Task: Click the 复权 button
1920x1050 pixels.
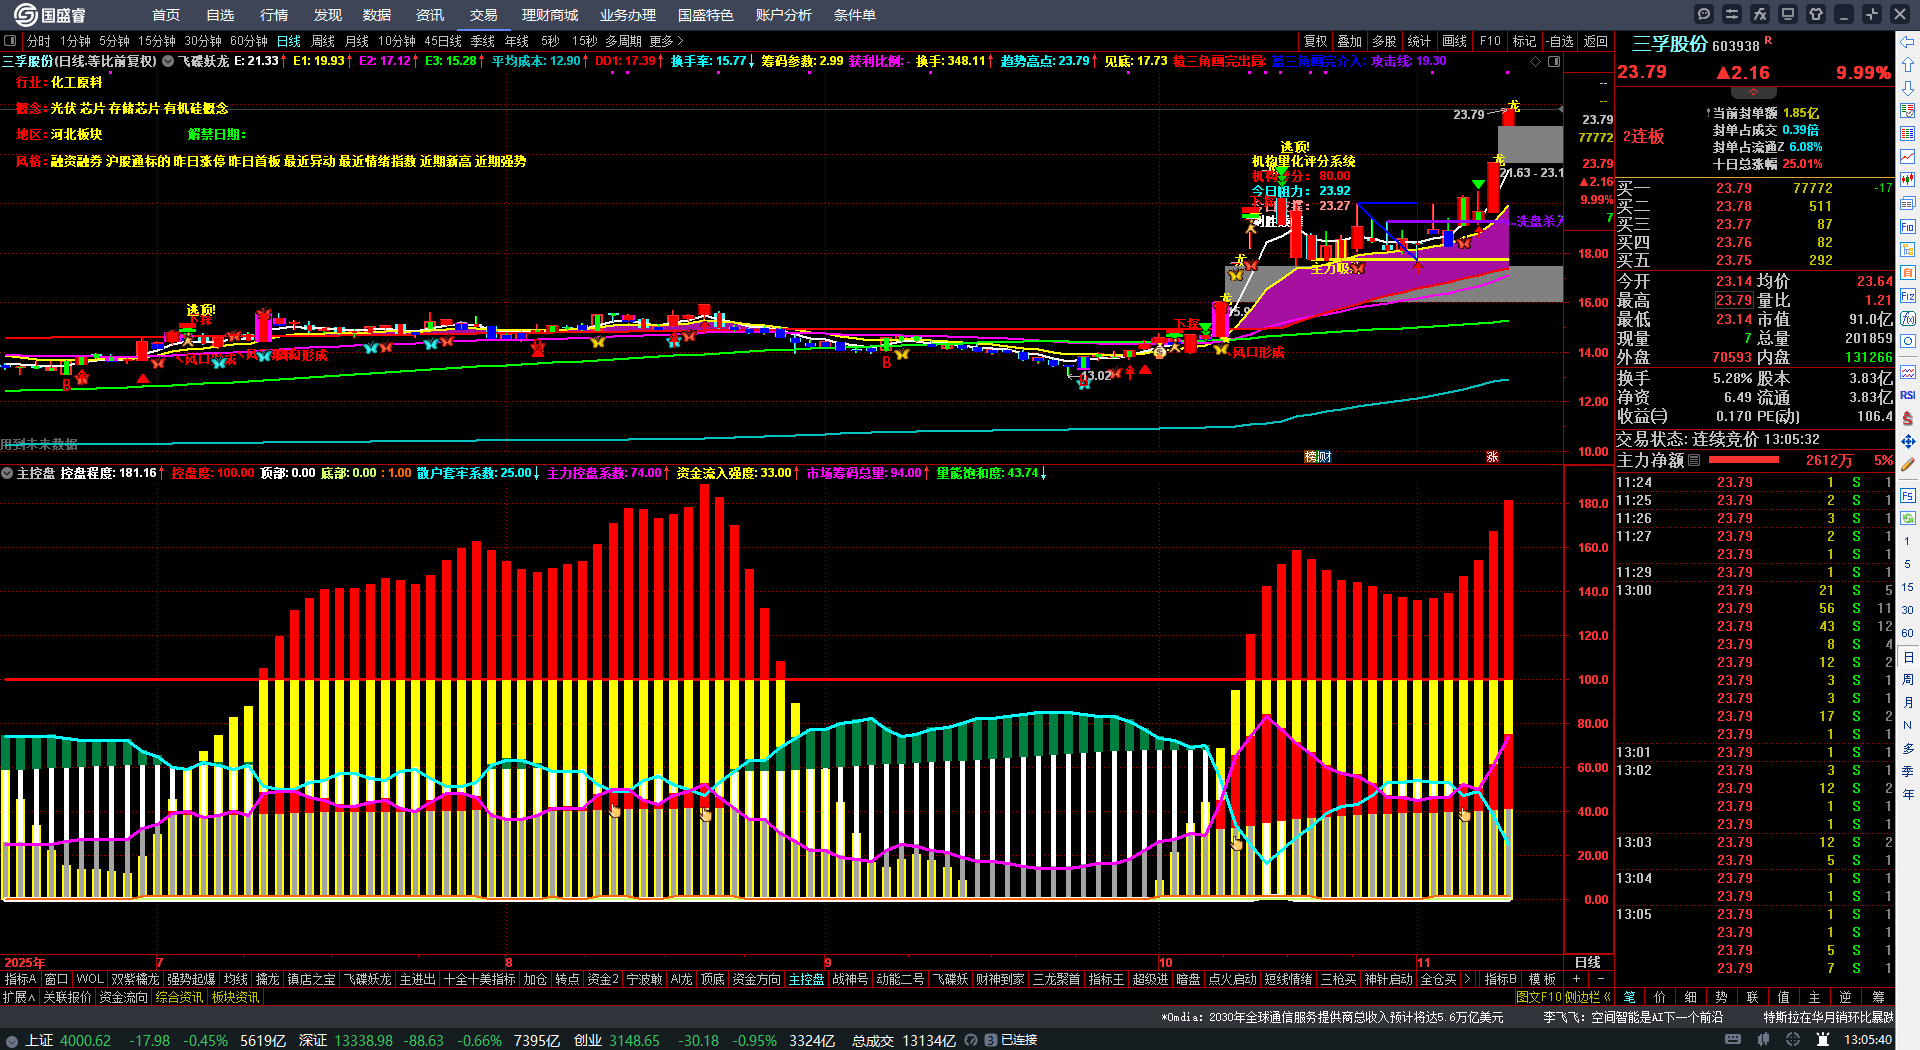Action: pyautogui.click(x=1316, y=41)
